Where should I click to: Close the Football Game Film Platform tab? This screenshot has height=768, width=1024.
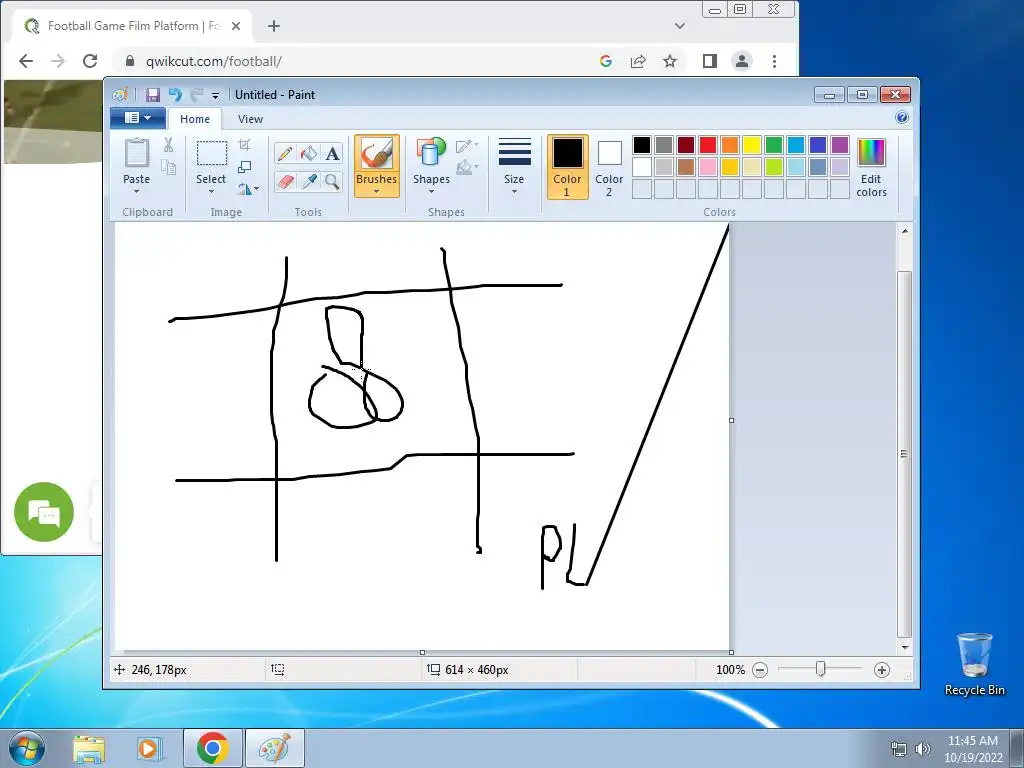236,26
